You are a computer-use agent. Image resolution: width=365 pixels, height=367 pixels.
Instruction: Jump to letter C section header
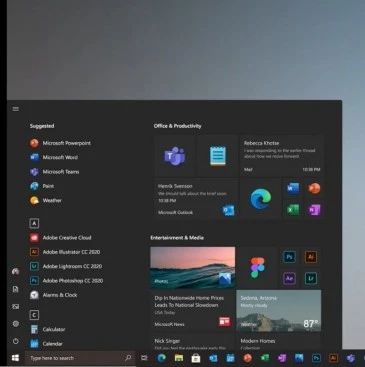click(x=34, y=315)
